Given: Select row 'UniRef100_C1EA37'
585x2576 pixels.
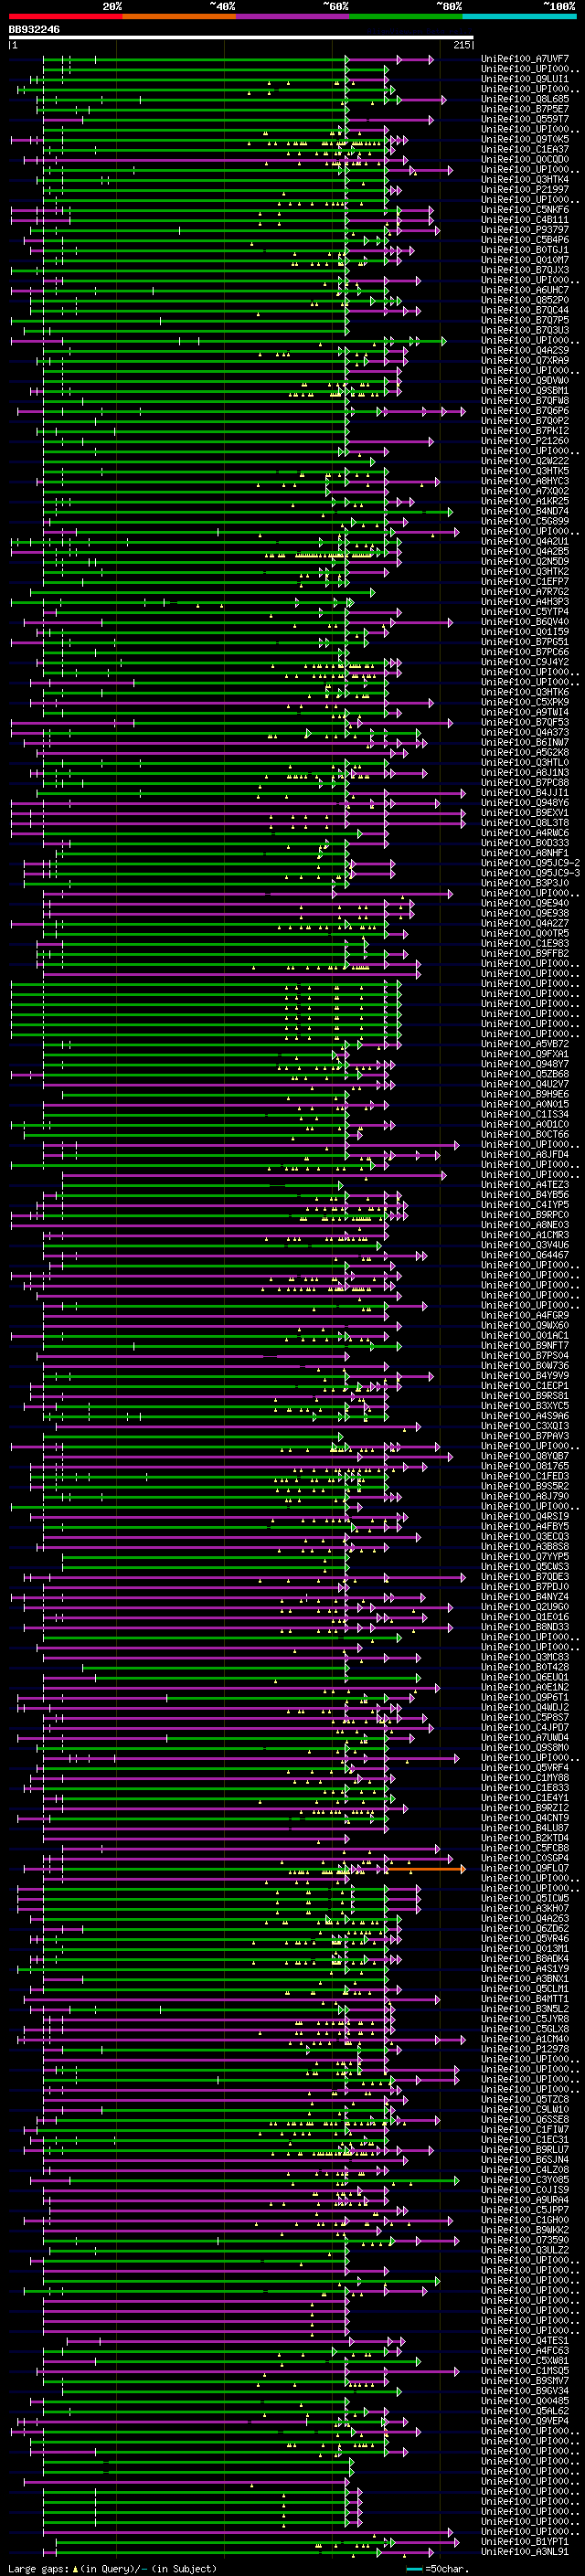Looking at the screenshot, I should tap(525, 149).
